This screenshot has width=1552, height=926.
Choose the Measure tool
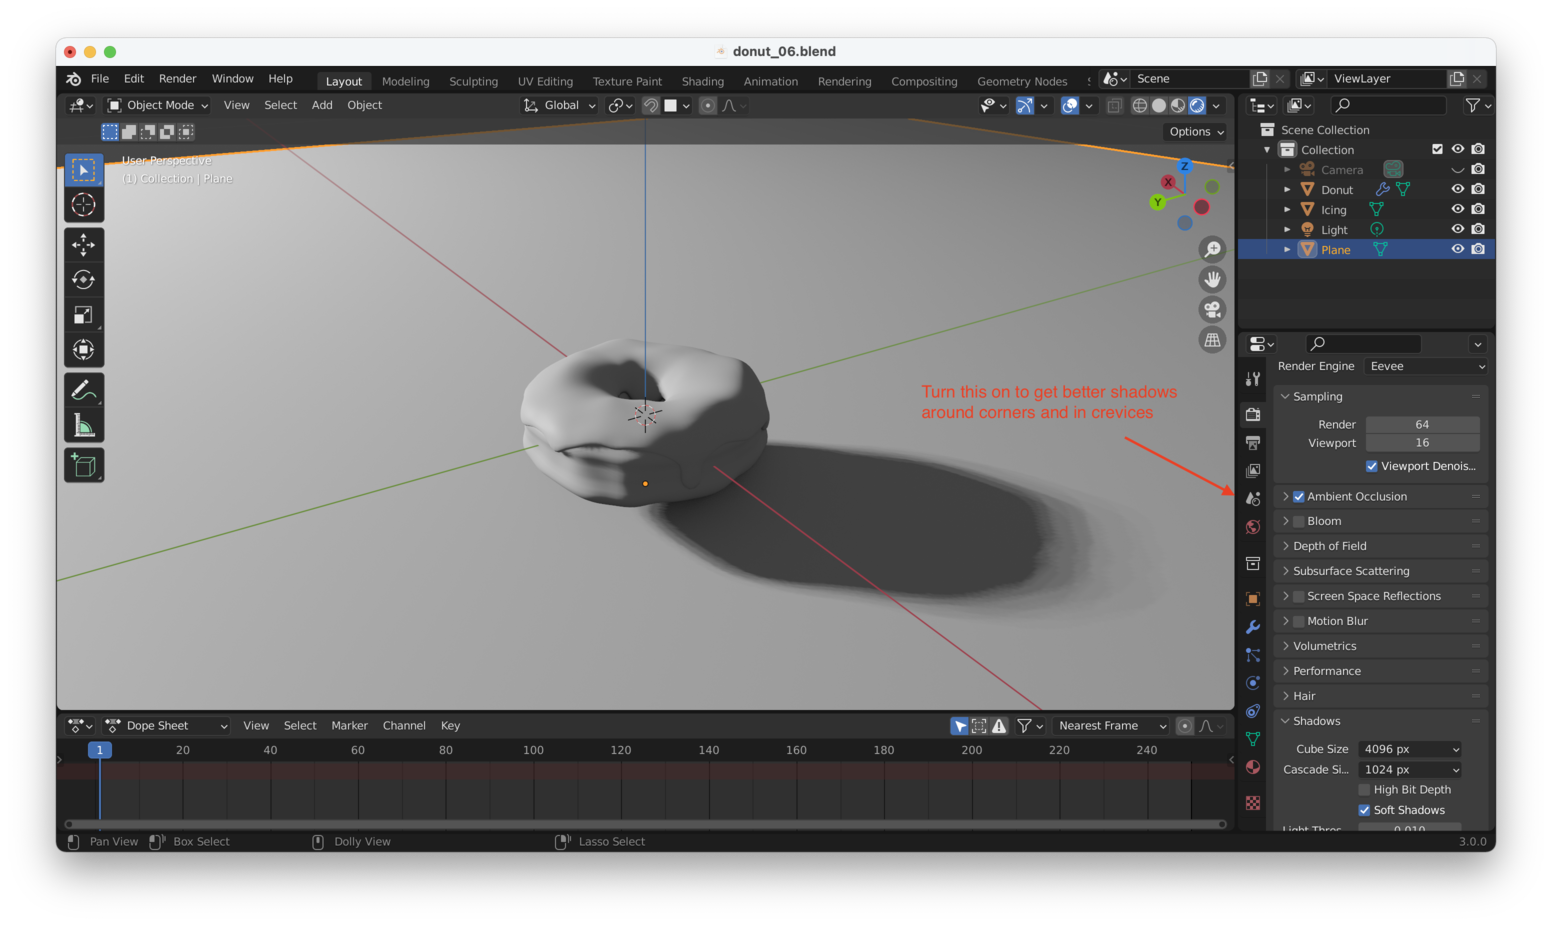pyautogui.click(x=84, y=423)
